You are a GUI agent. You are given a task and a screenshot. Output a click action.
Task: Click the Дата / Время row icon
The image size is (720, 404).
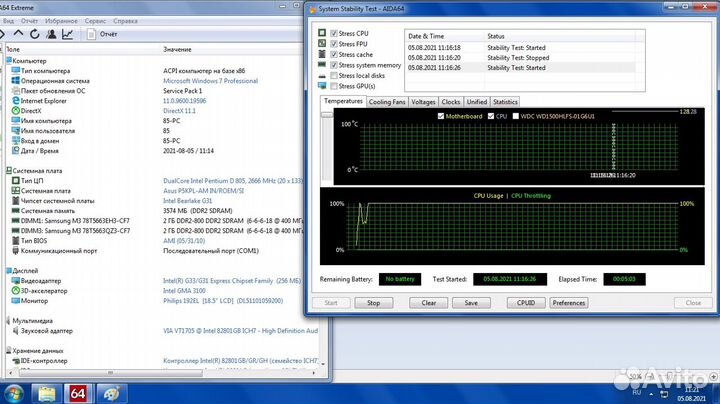tap(16, 151)
